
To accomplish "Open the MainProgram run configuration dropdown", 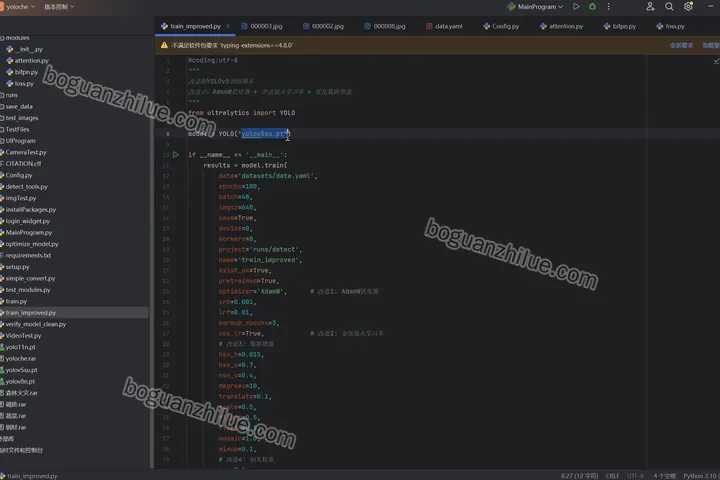I will (535, 7).
